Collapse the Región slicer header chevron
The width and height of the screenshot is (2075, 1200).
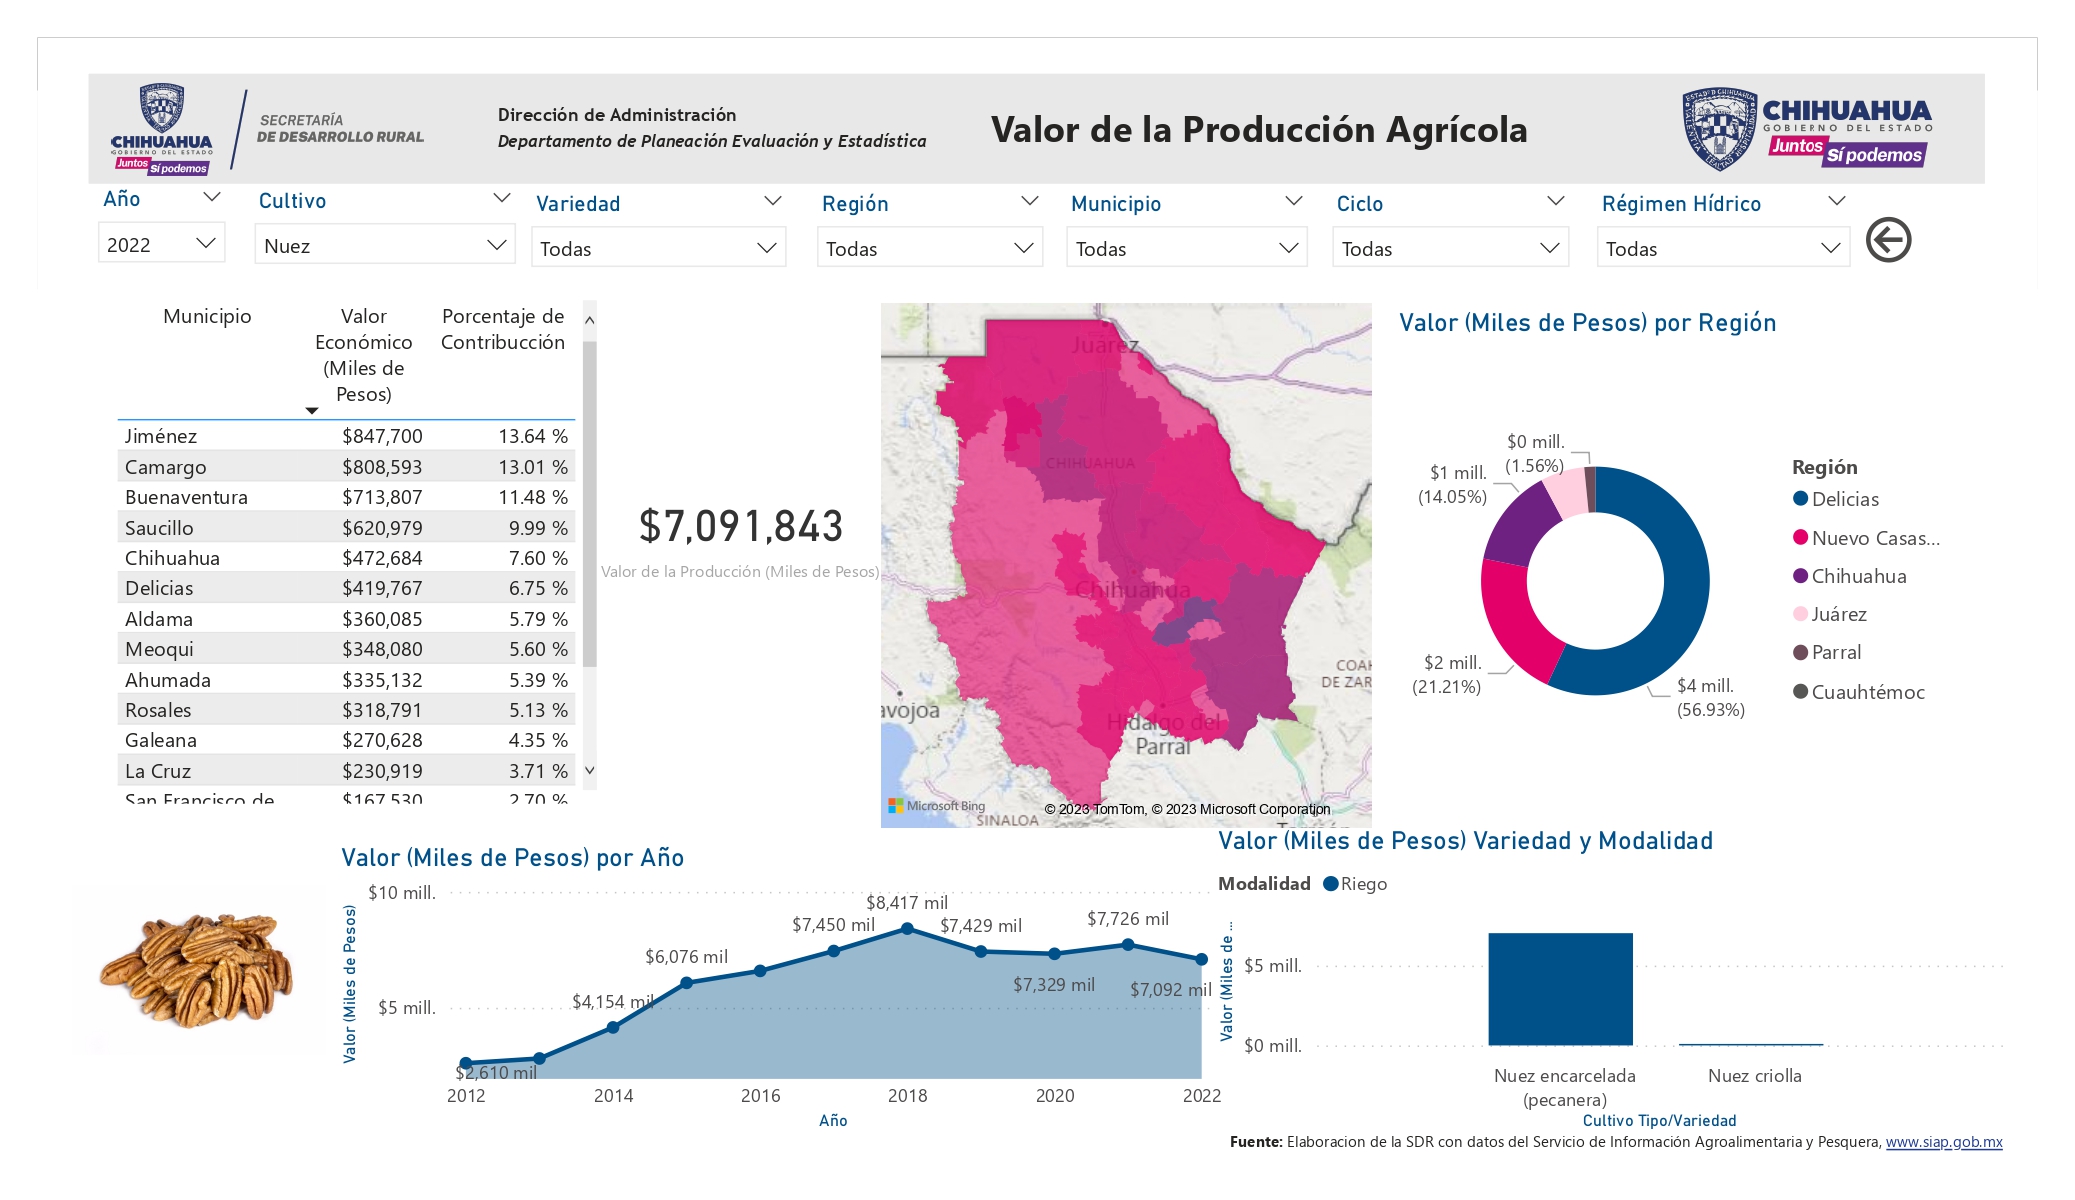click(x=1029, y=201)
